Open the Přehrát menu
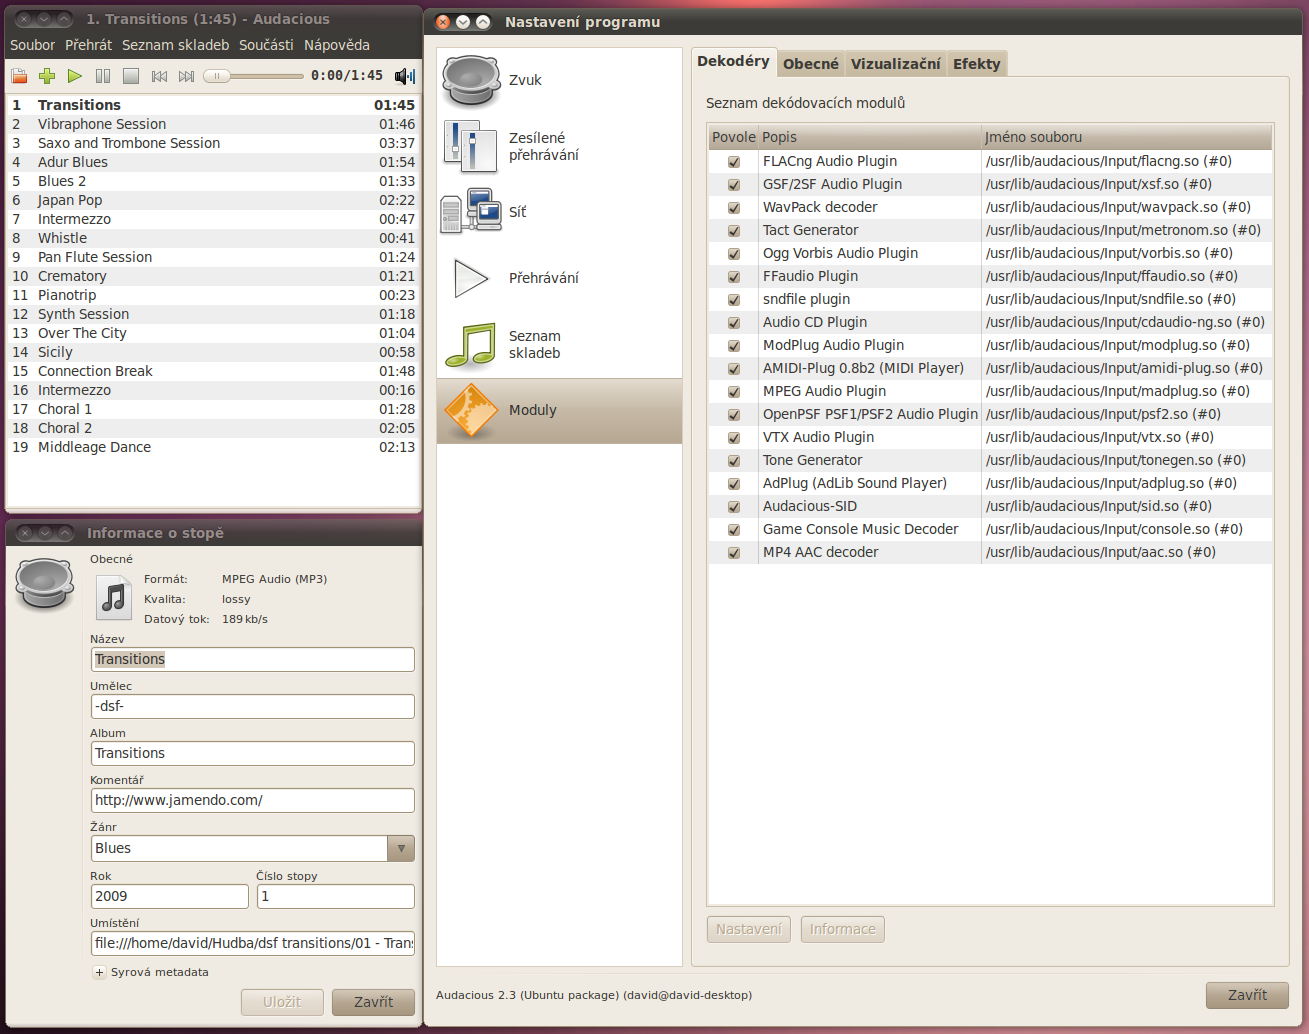The height and width of the screenshot is (1034, 1309). pos(89,45)
